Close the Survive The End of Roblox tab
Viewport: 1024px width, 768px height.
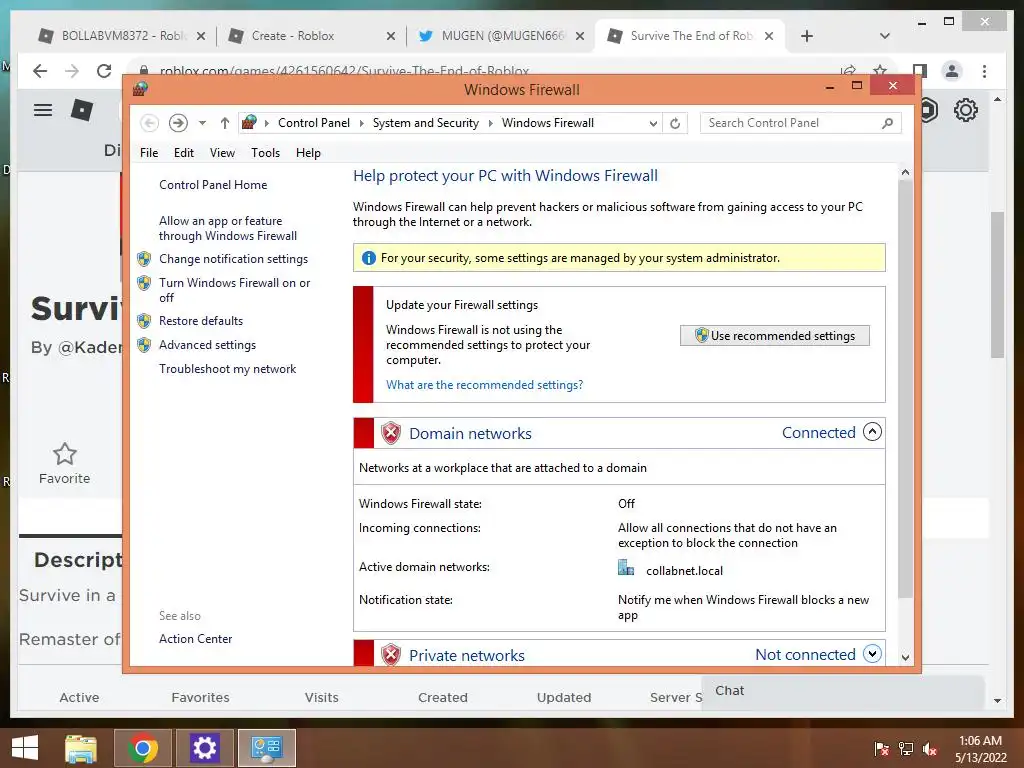(769, 36)
